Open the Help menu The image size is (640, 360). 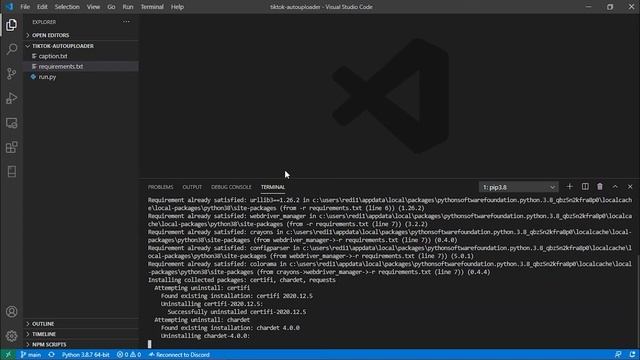tap(177, 7)
